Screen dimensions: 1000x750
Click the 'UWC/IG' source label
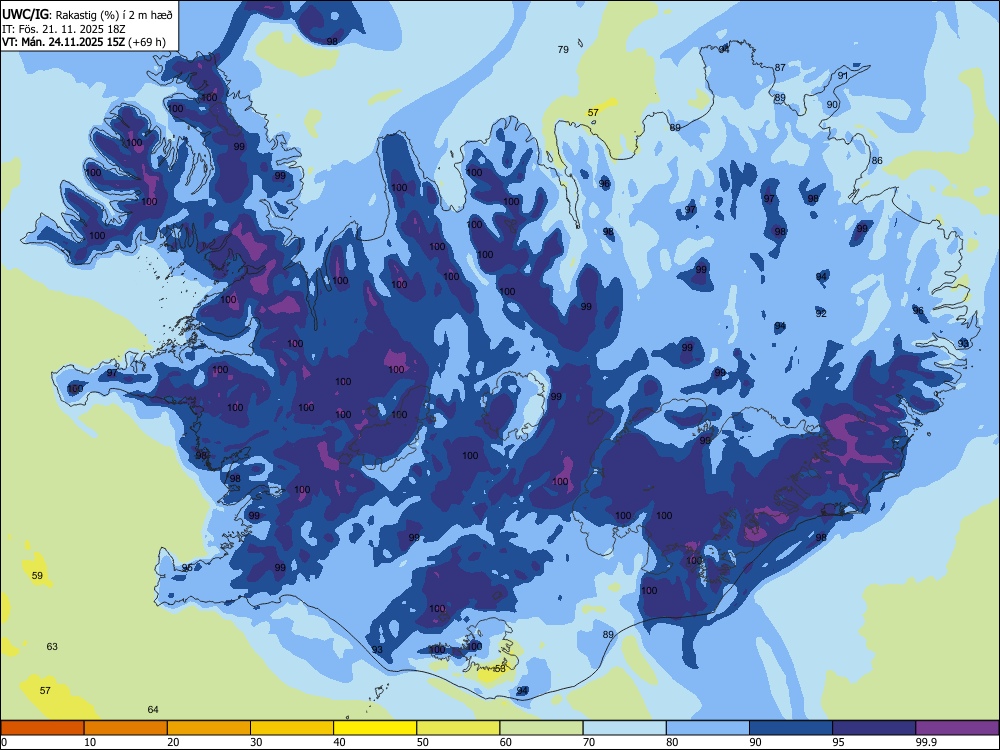[25, 14]
